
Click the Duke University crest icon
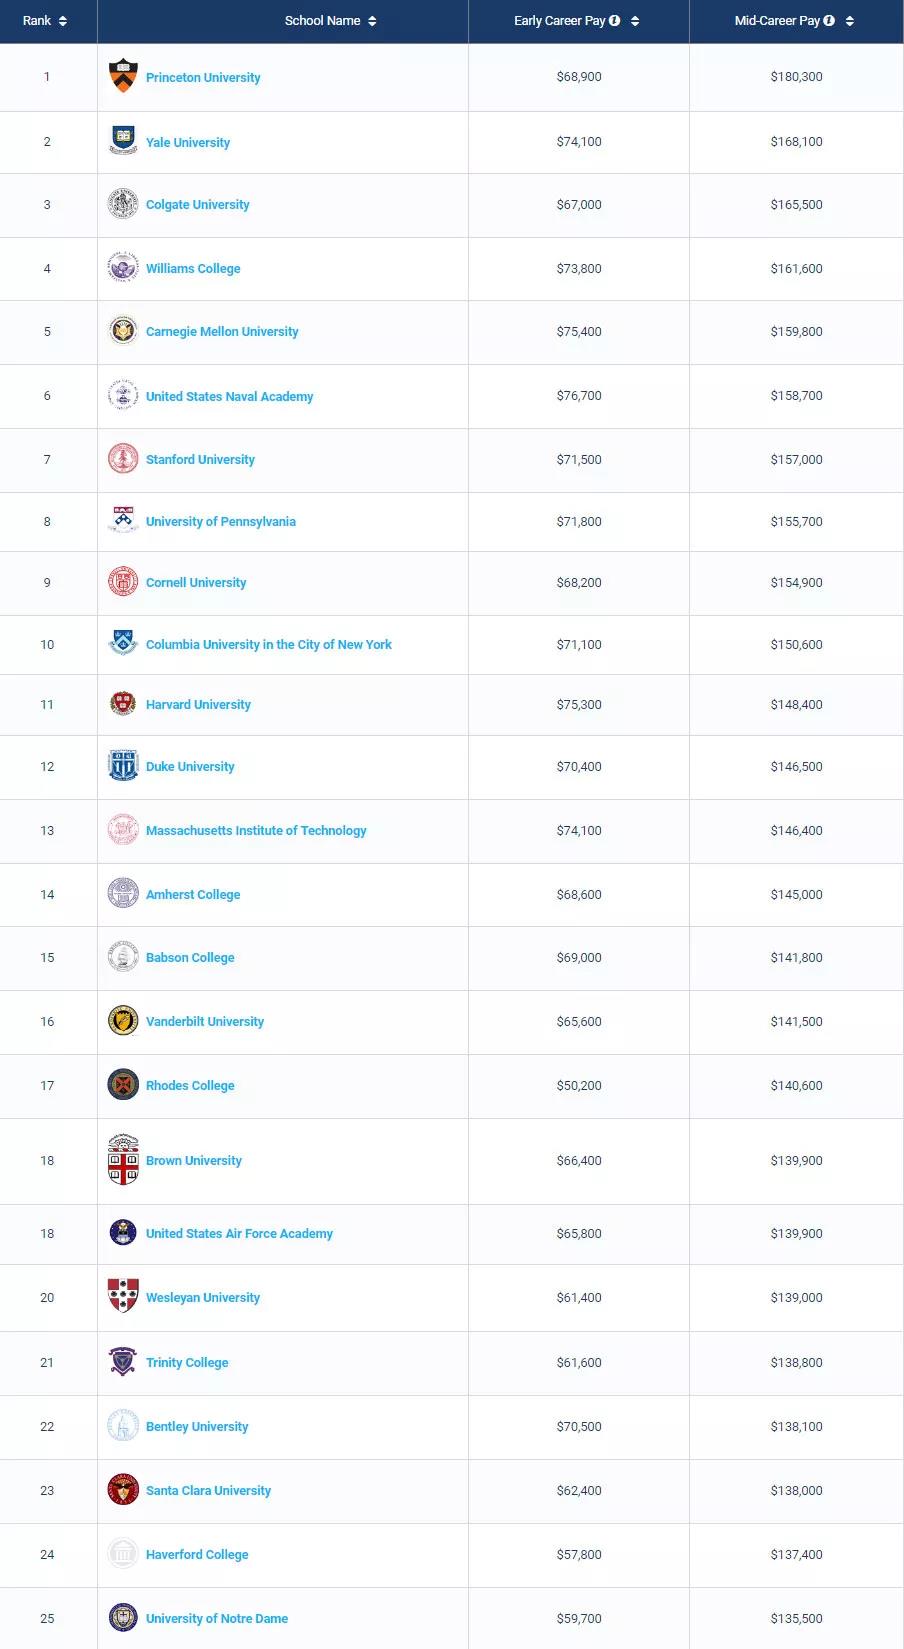point(123,766)
